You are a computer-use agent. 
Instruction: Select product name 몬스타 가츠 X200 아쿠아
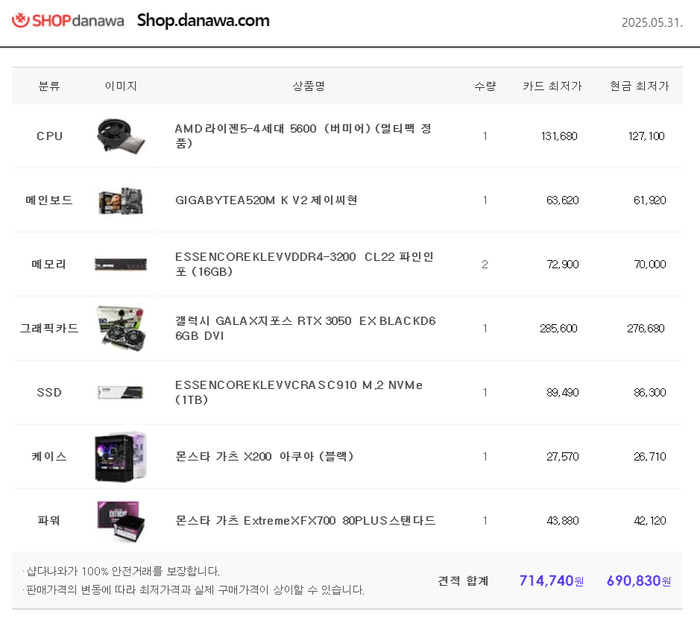point(264,457)
